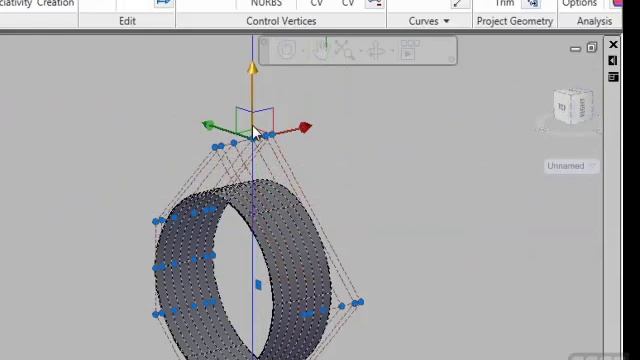Click the RIGHT face of the ViewCube
Viewport: 640px width, 360px height.
(582, 107)
